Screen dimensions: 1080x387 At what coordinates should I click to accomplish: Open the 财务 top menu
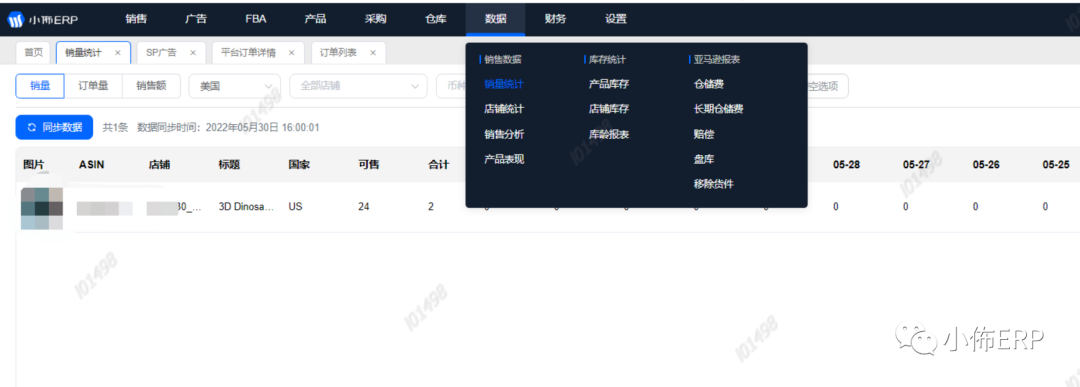555,19
